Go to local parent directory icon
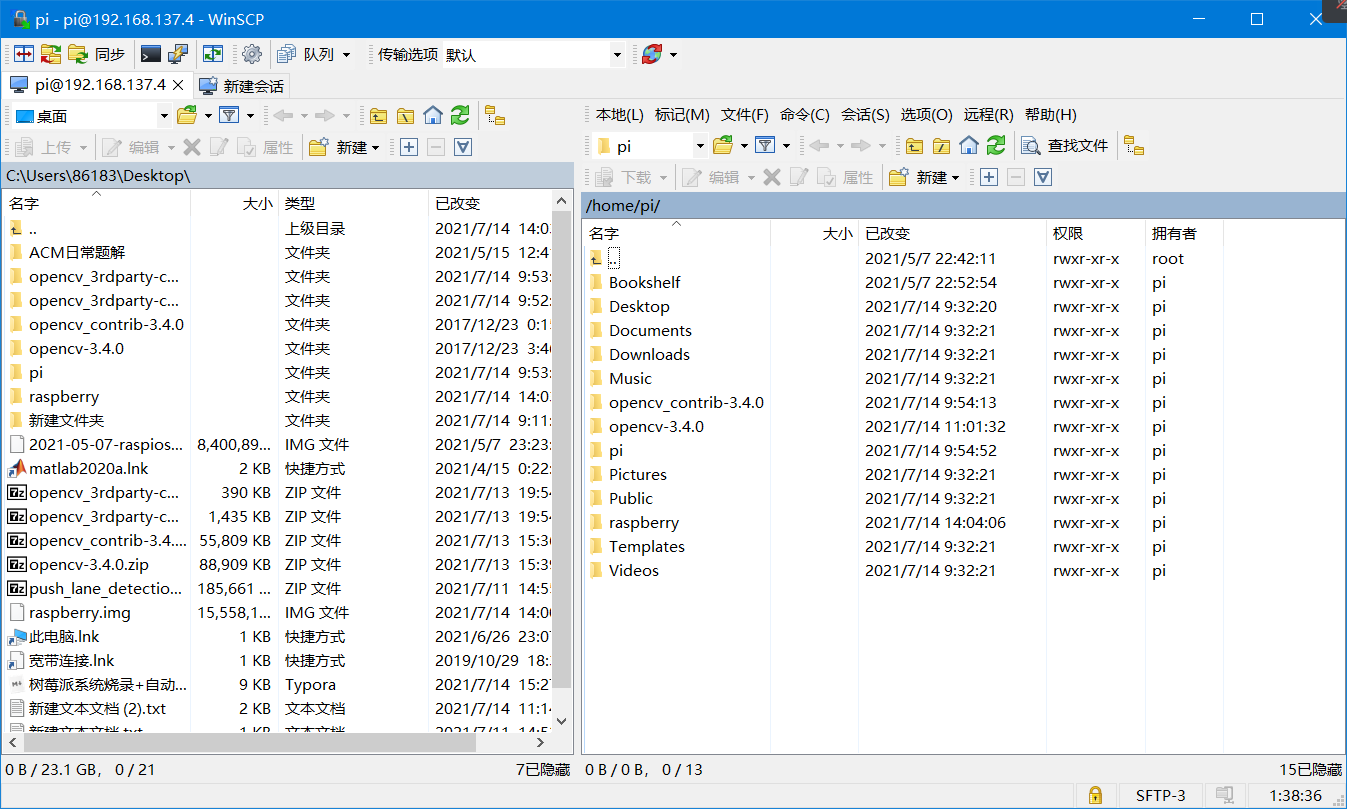The image size is (1347, 809). point(378,115)
